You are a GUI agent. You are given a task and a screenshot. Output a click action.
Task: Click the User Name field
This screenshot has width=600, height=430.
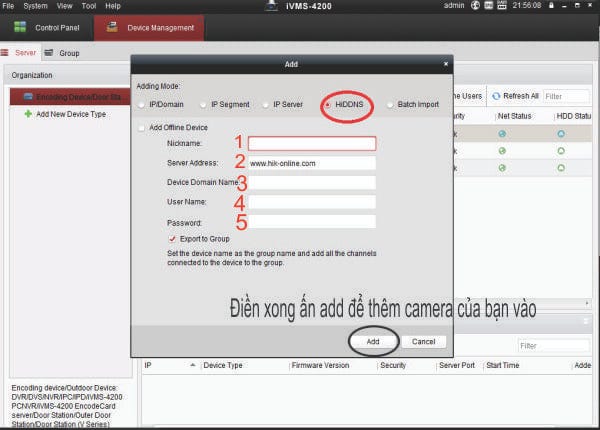click(x=312, y=202)
